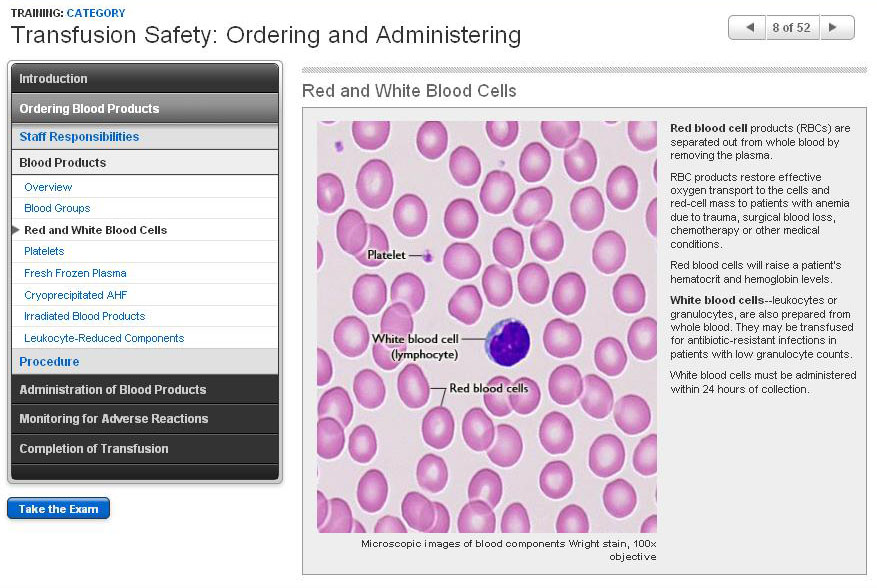Screen dimensions: 877x588
Task: Open the Fresh Frozen Plasma page
Action: pyautogui.click(x=75, y=273)
